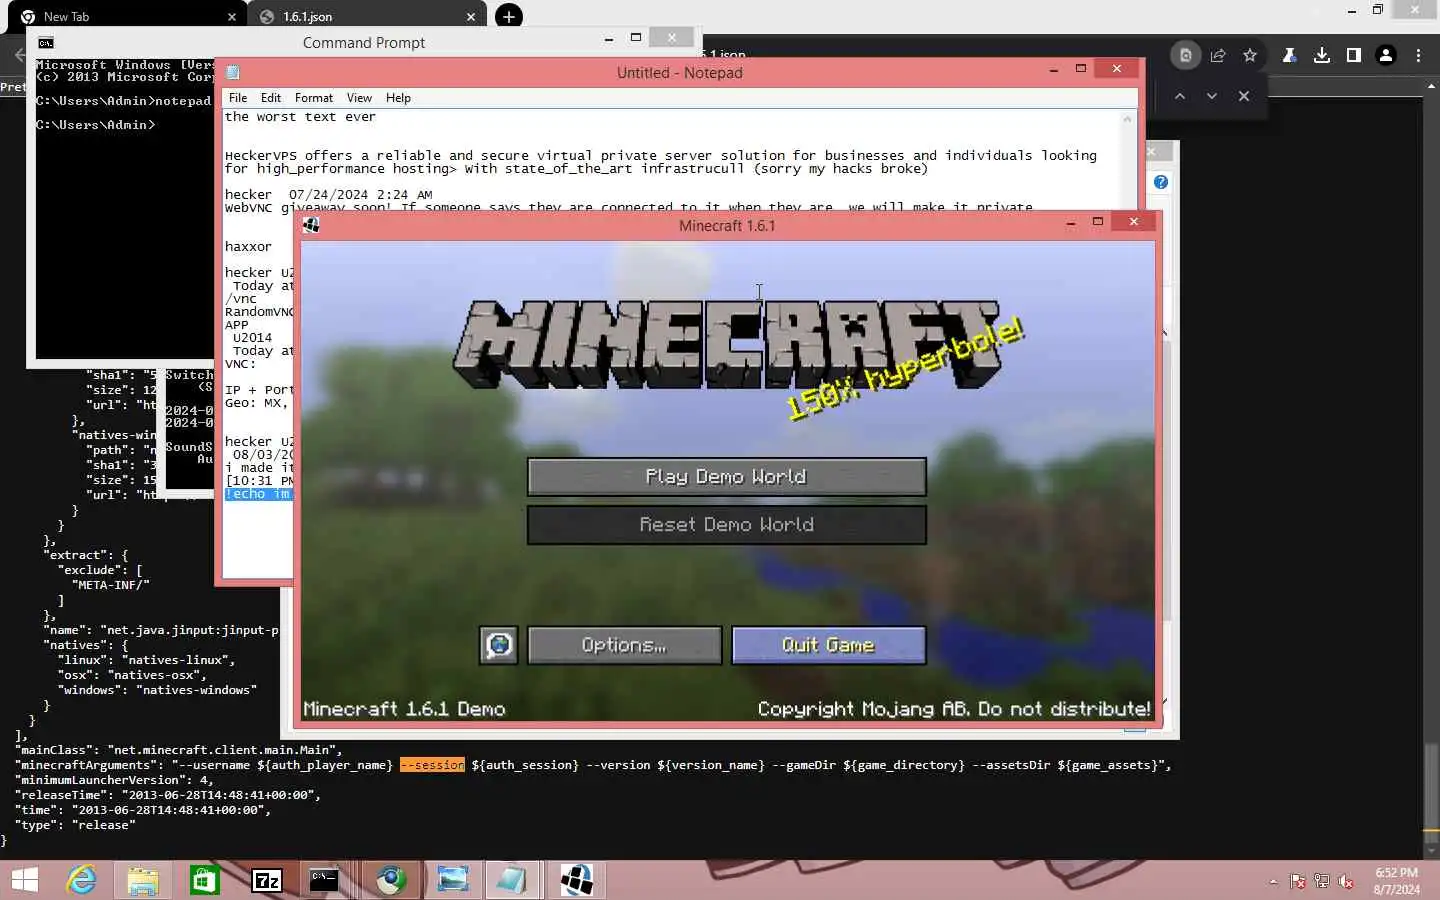This screenshot has width=1440, height=900.
Task: Open Notepad's File menu
Action: click(238, 98)
